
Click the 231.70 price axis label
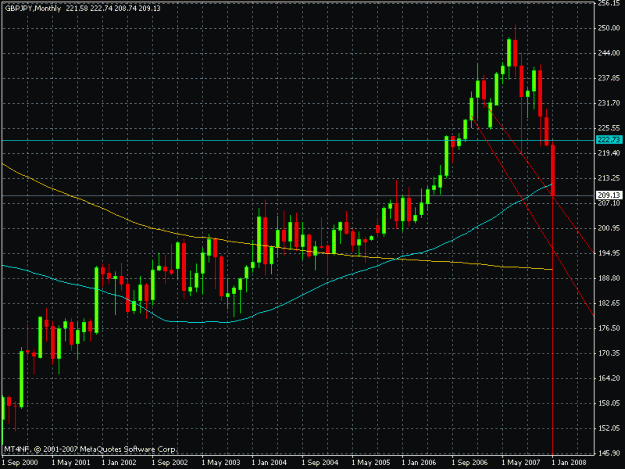coord(609,103)
